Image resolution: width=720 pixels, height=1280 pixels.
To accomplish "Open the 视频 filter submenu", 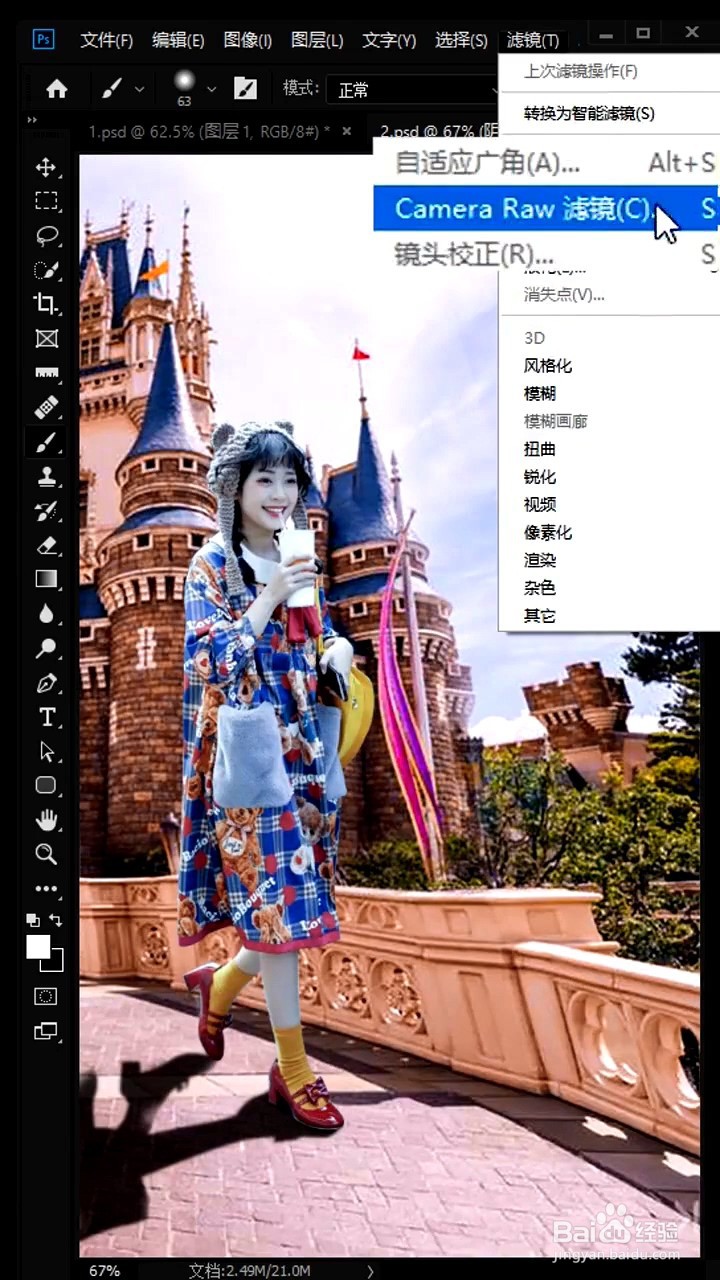I will tap(540, 505).
